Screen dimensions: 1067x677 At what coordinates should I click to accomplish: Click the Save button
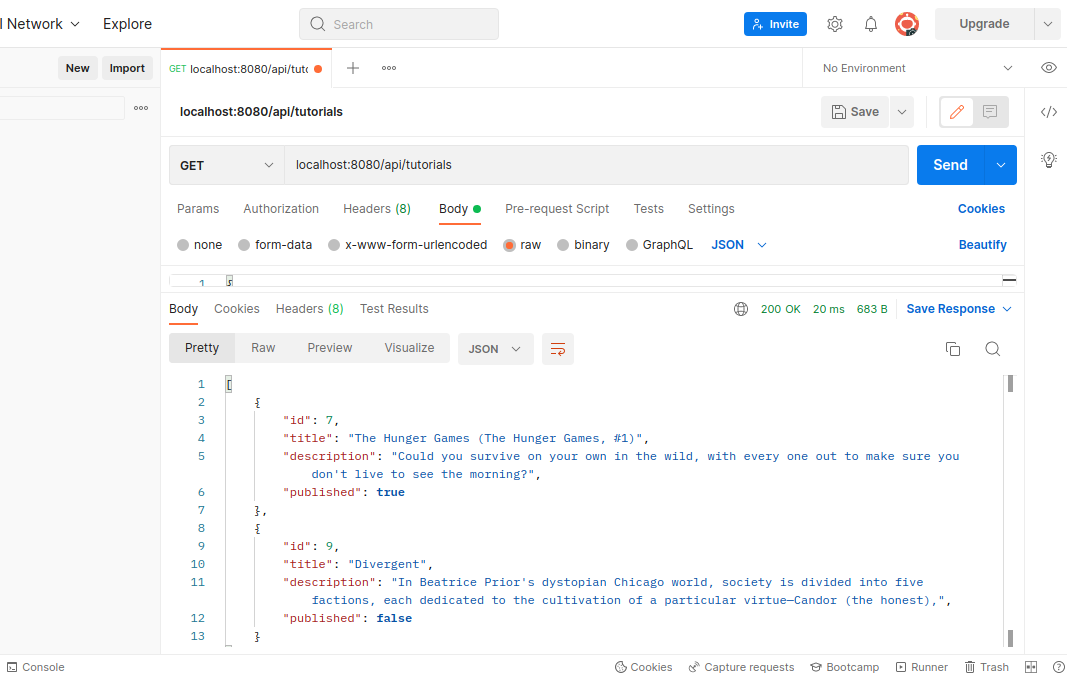coord(855,112)
